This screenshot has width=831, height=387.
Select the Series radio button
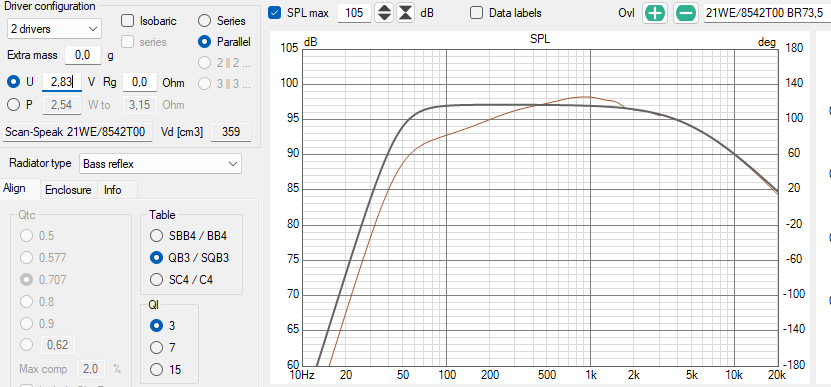click(x=204, y=21)
